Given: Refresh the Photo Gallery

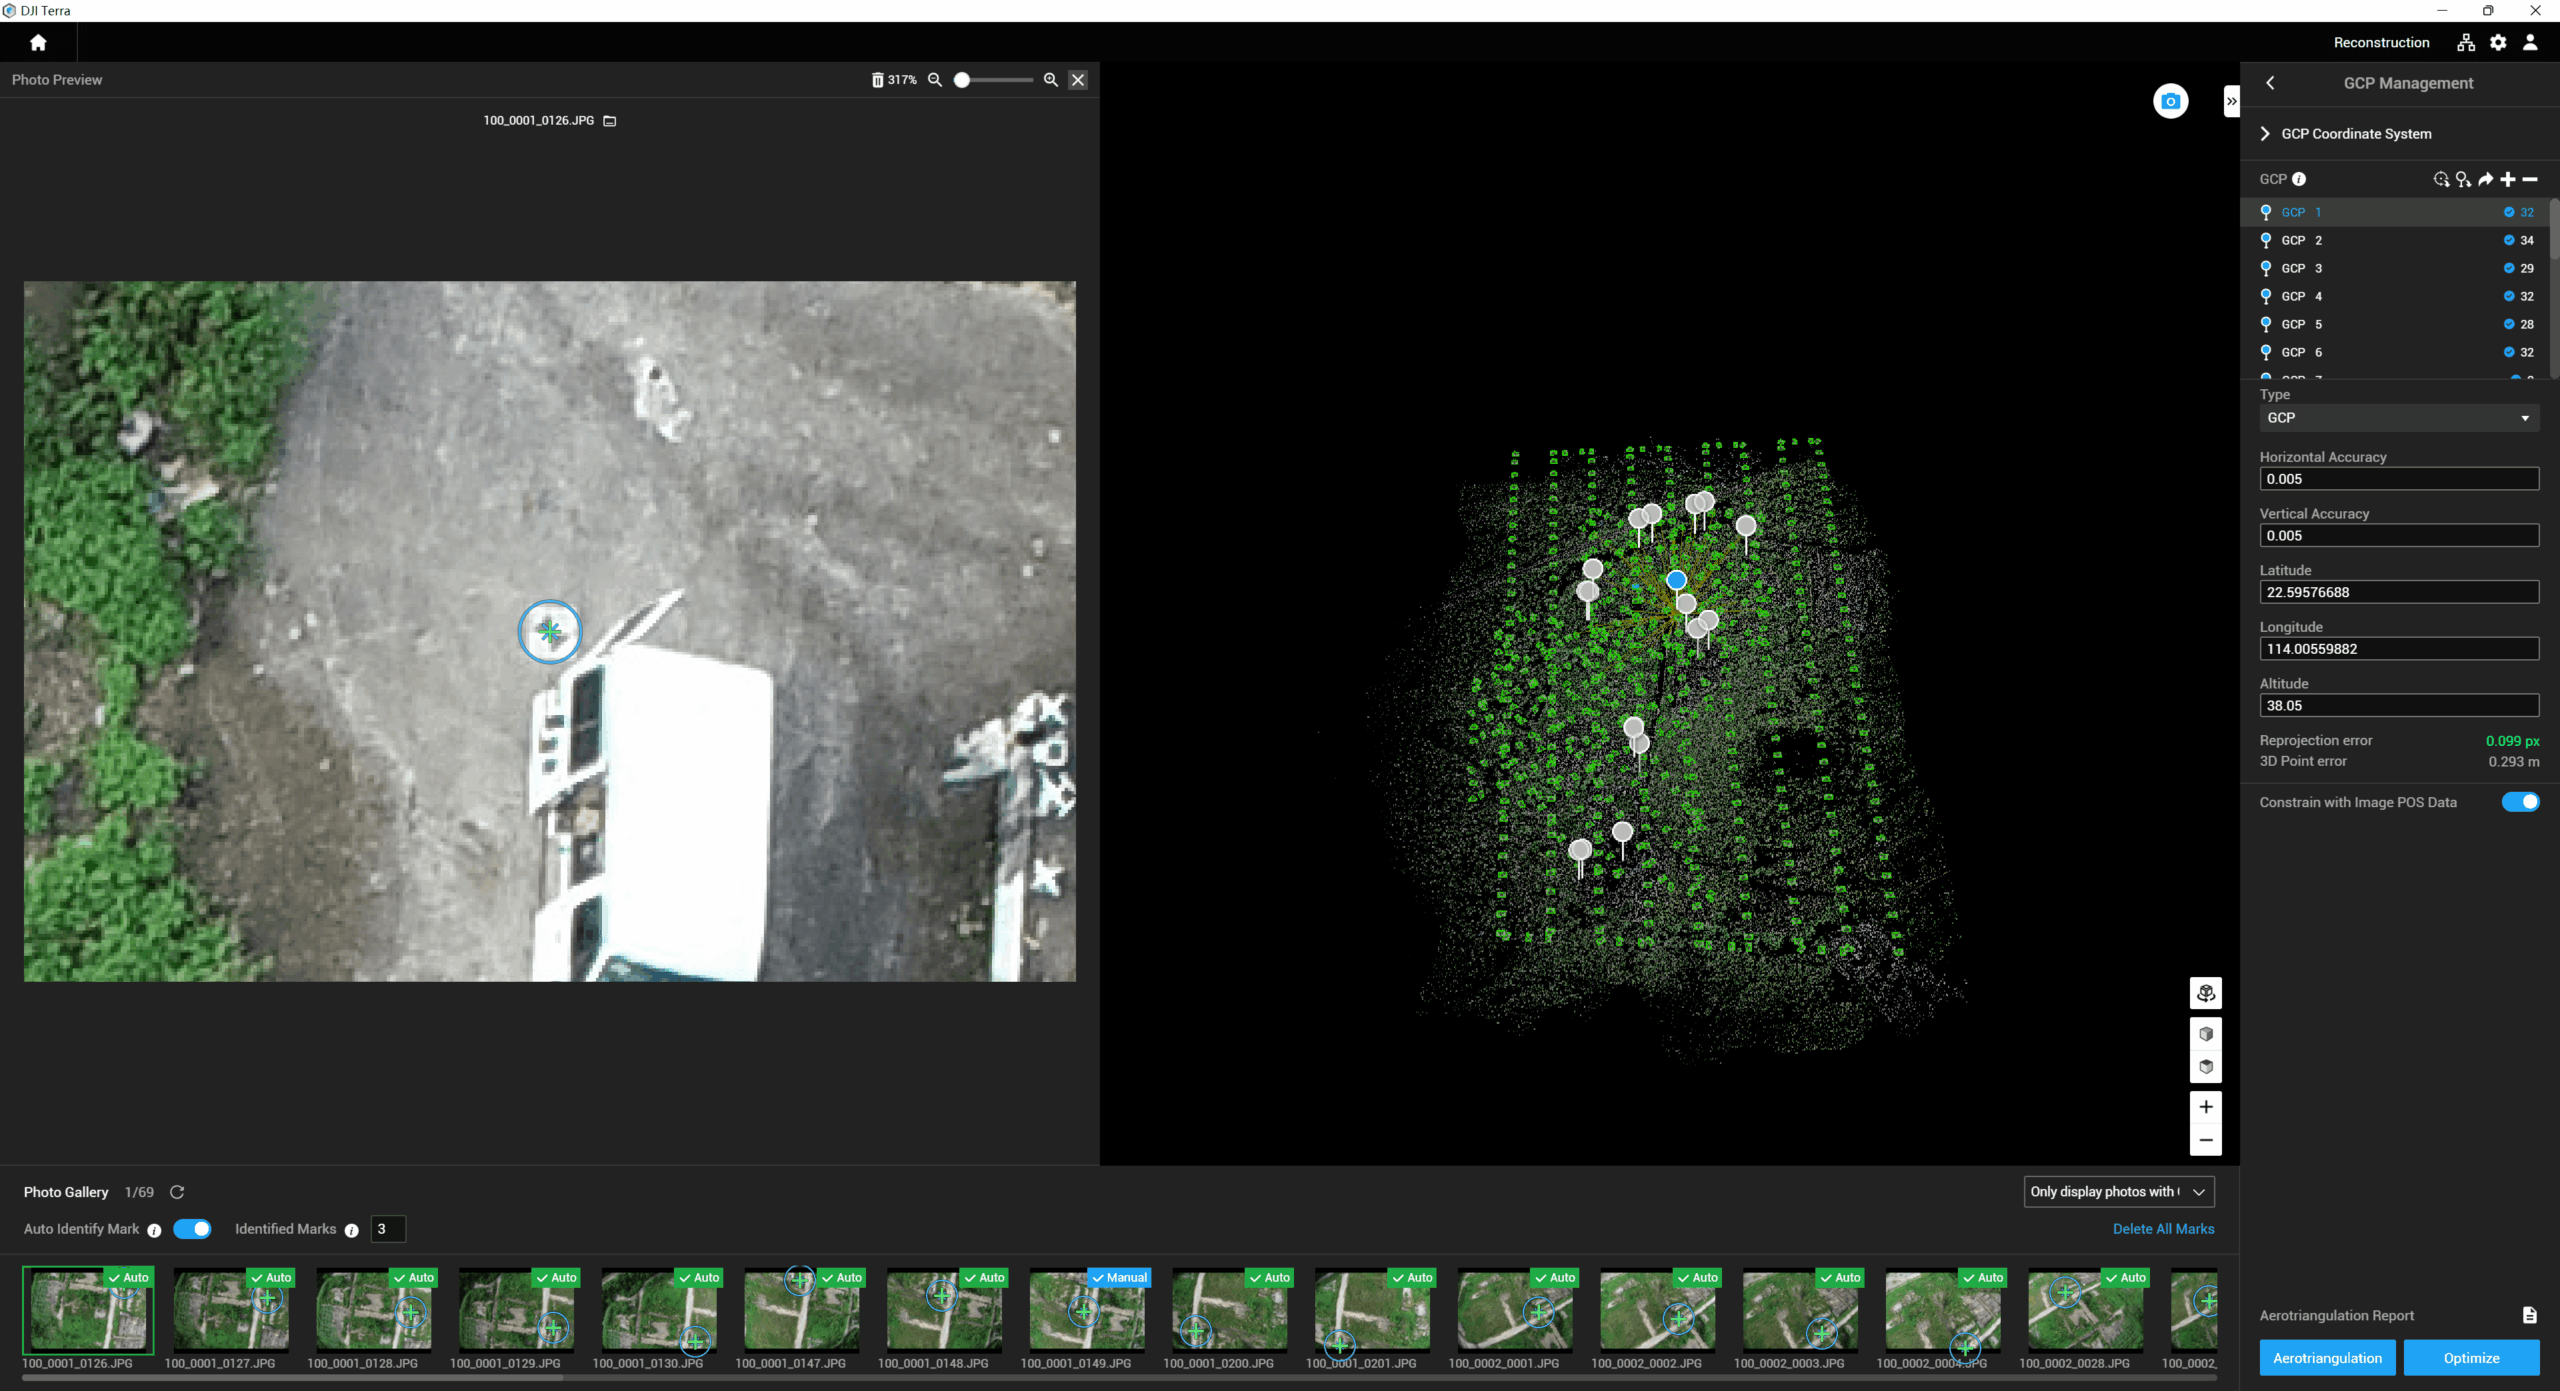Looking at the screenshot, I should [x=177, y=1192].
